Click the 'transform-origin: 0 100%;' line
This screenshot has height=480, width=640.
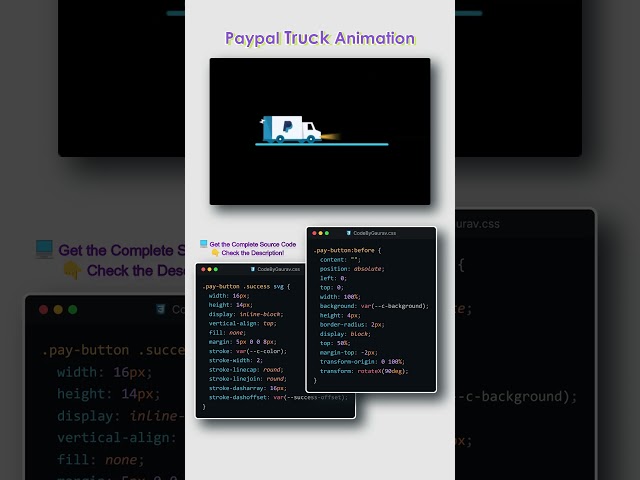point(362,362)
